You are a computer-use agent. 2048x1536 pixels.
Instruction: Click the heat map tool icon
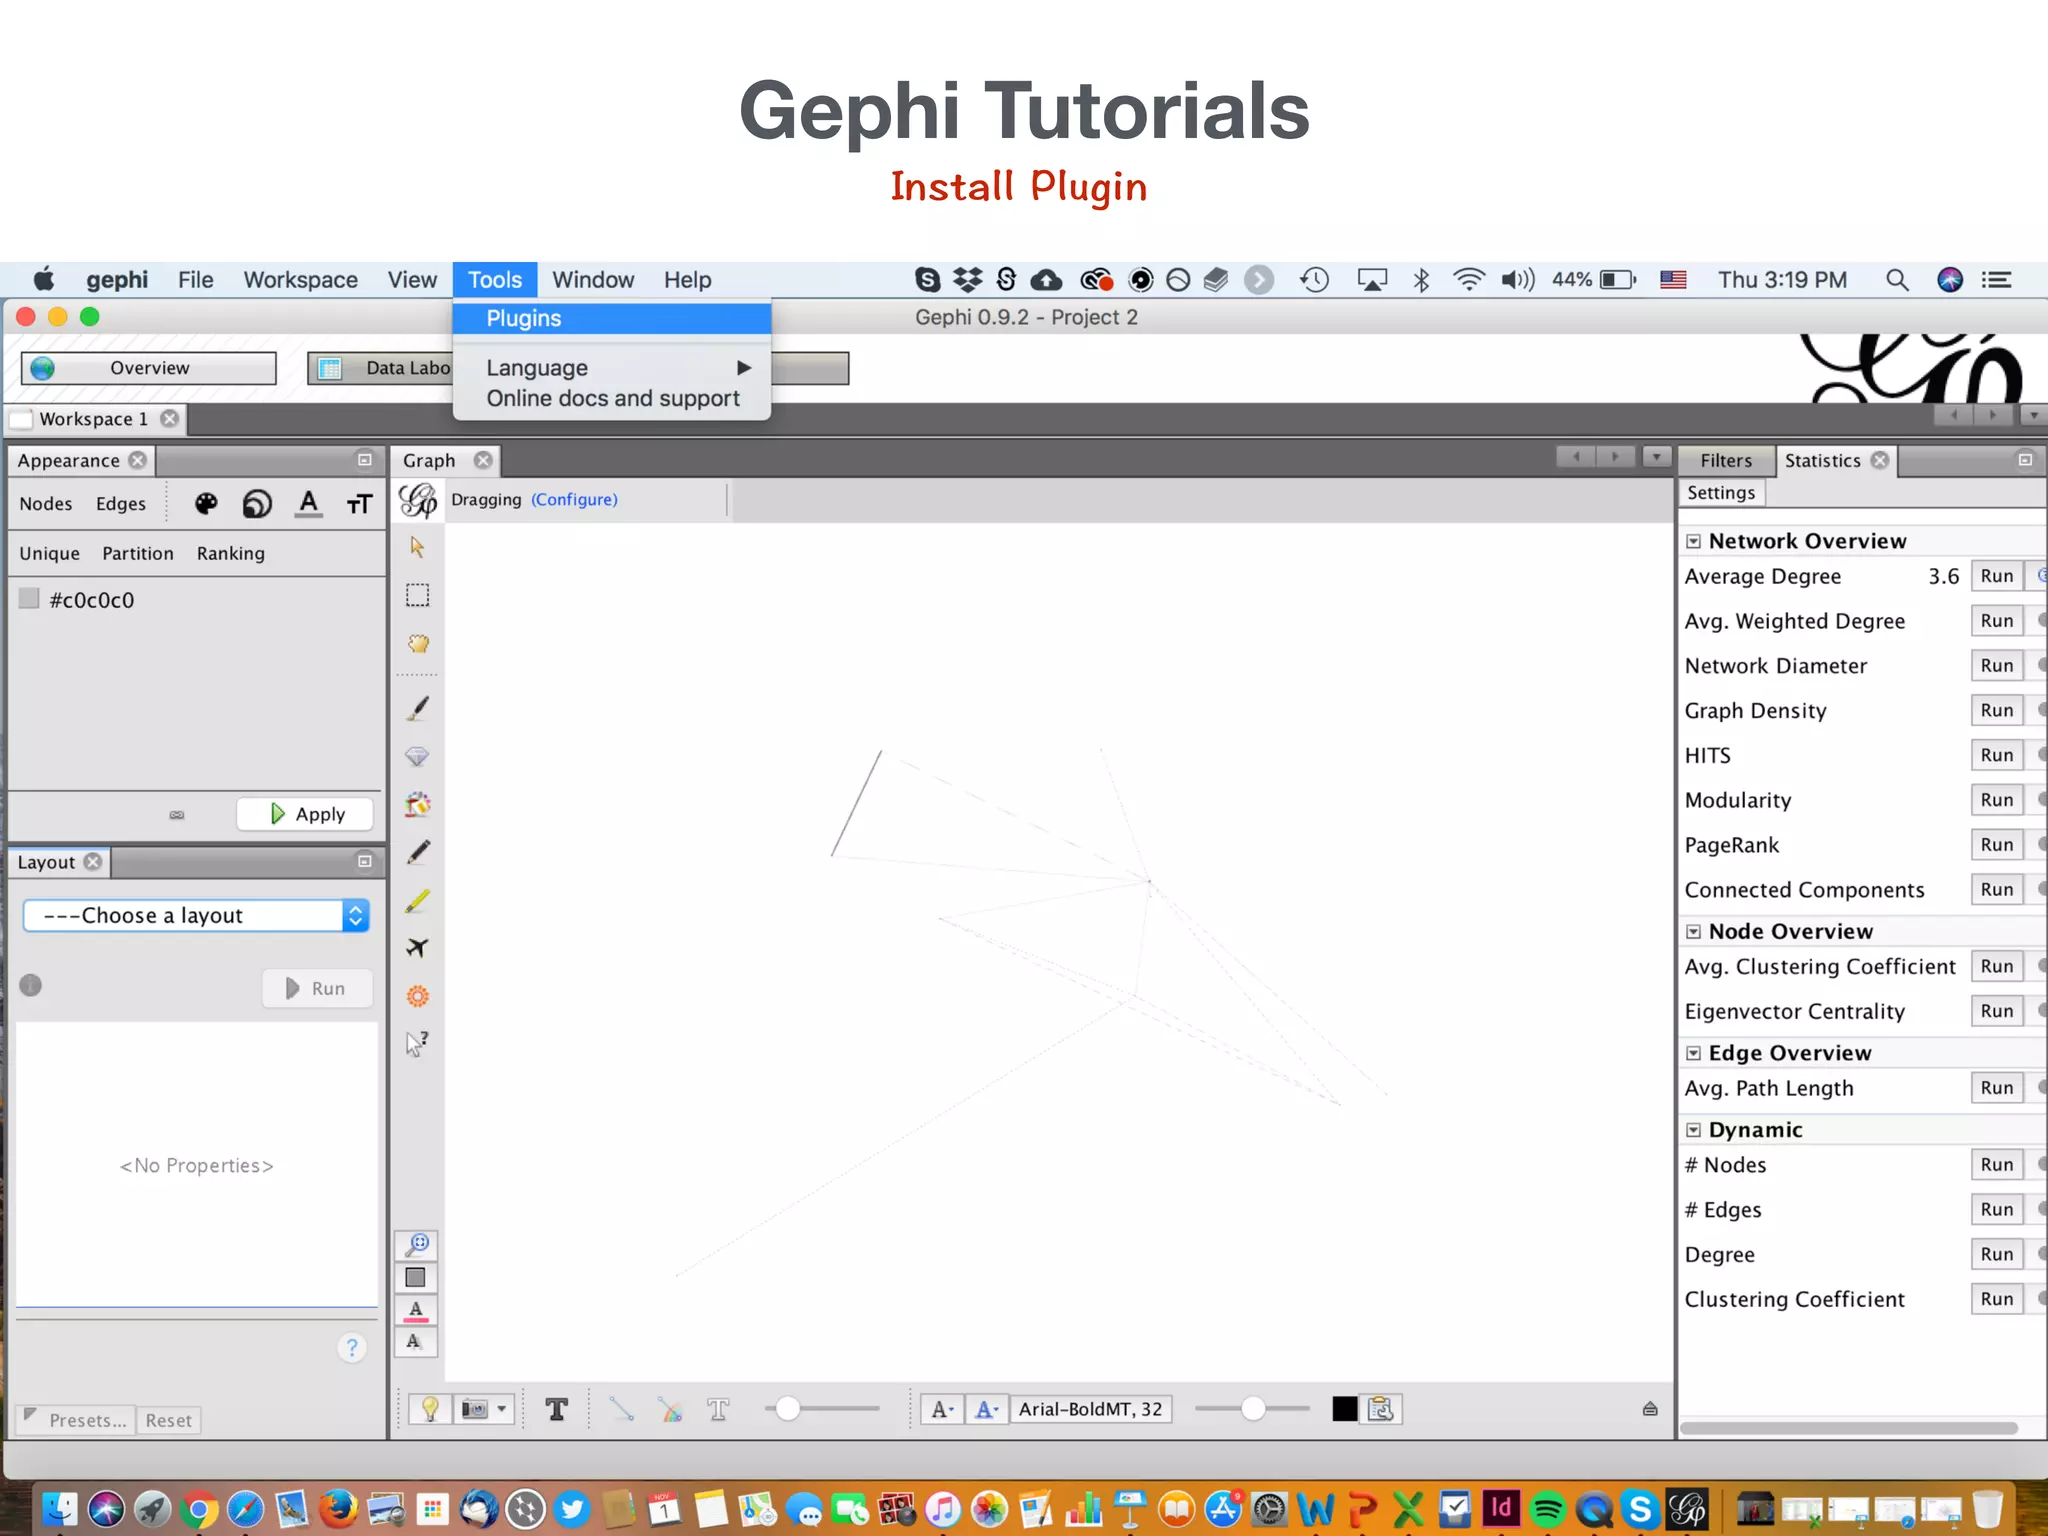(x=417, y=996)
